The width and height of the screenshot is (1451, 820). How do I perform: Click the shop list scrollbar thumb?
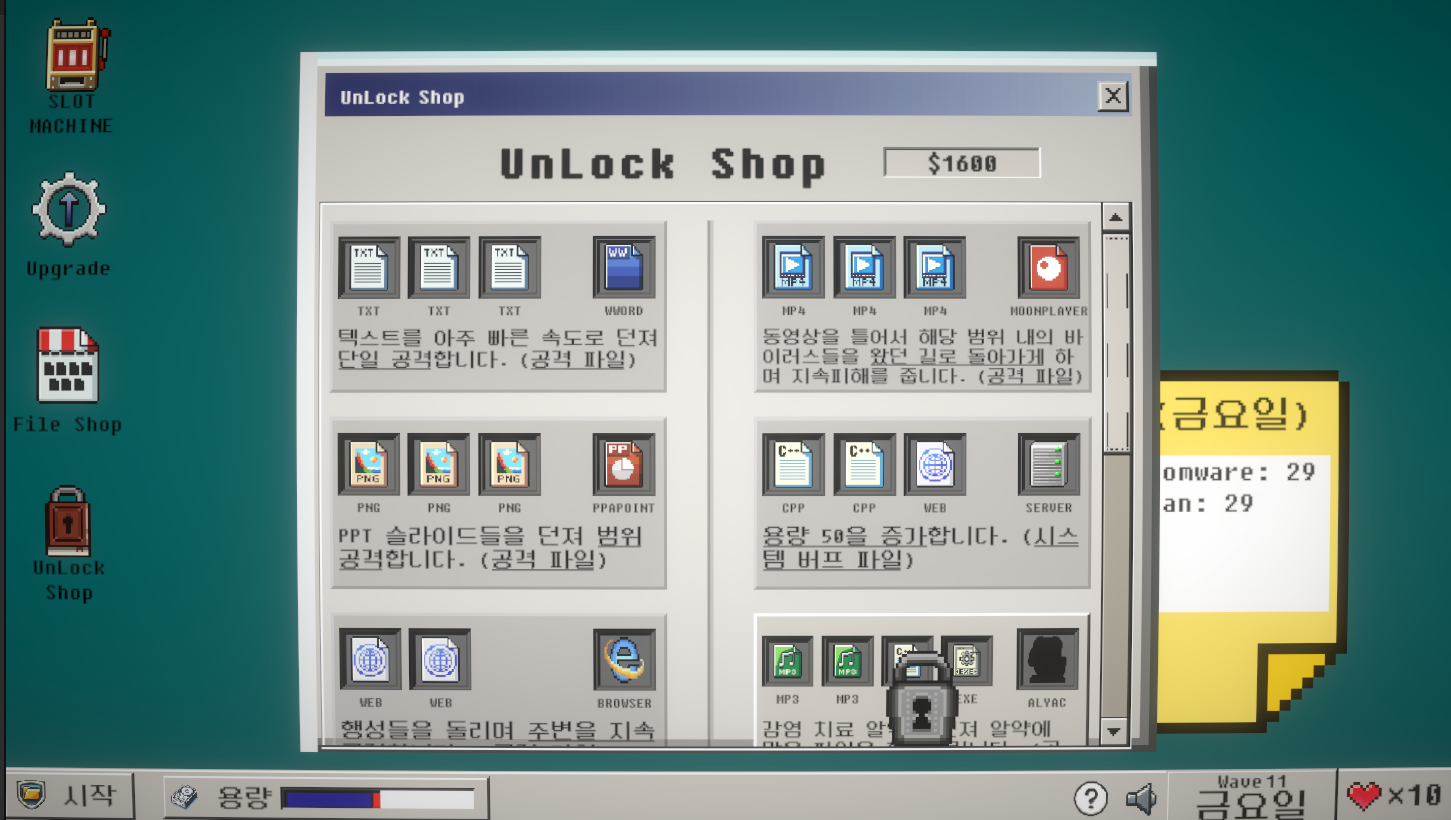[1115, 343]
